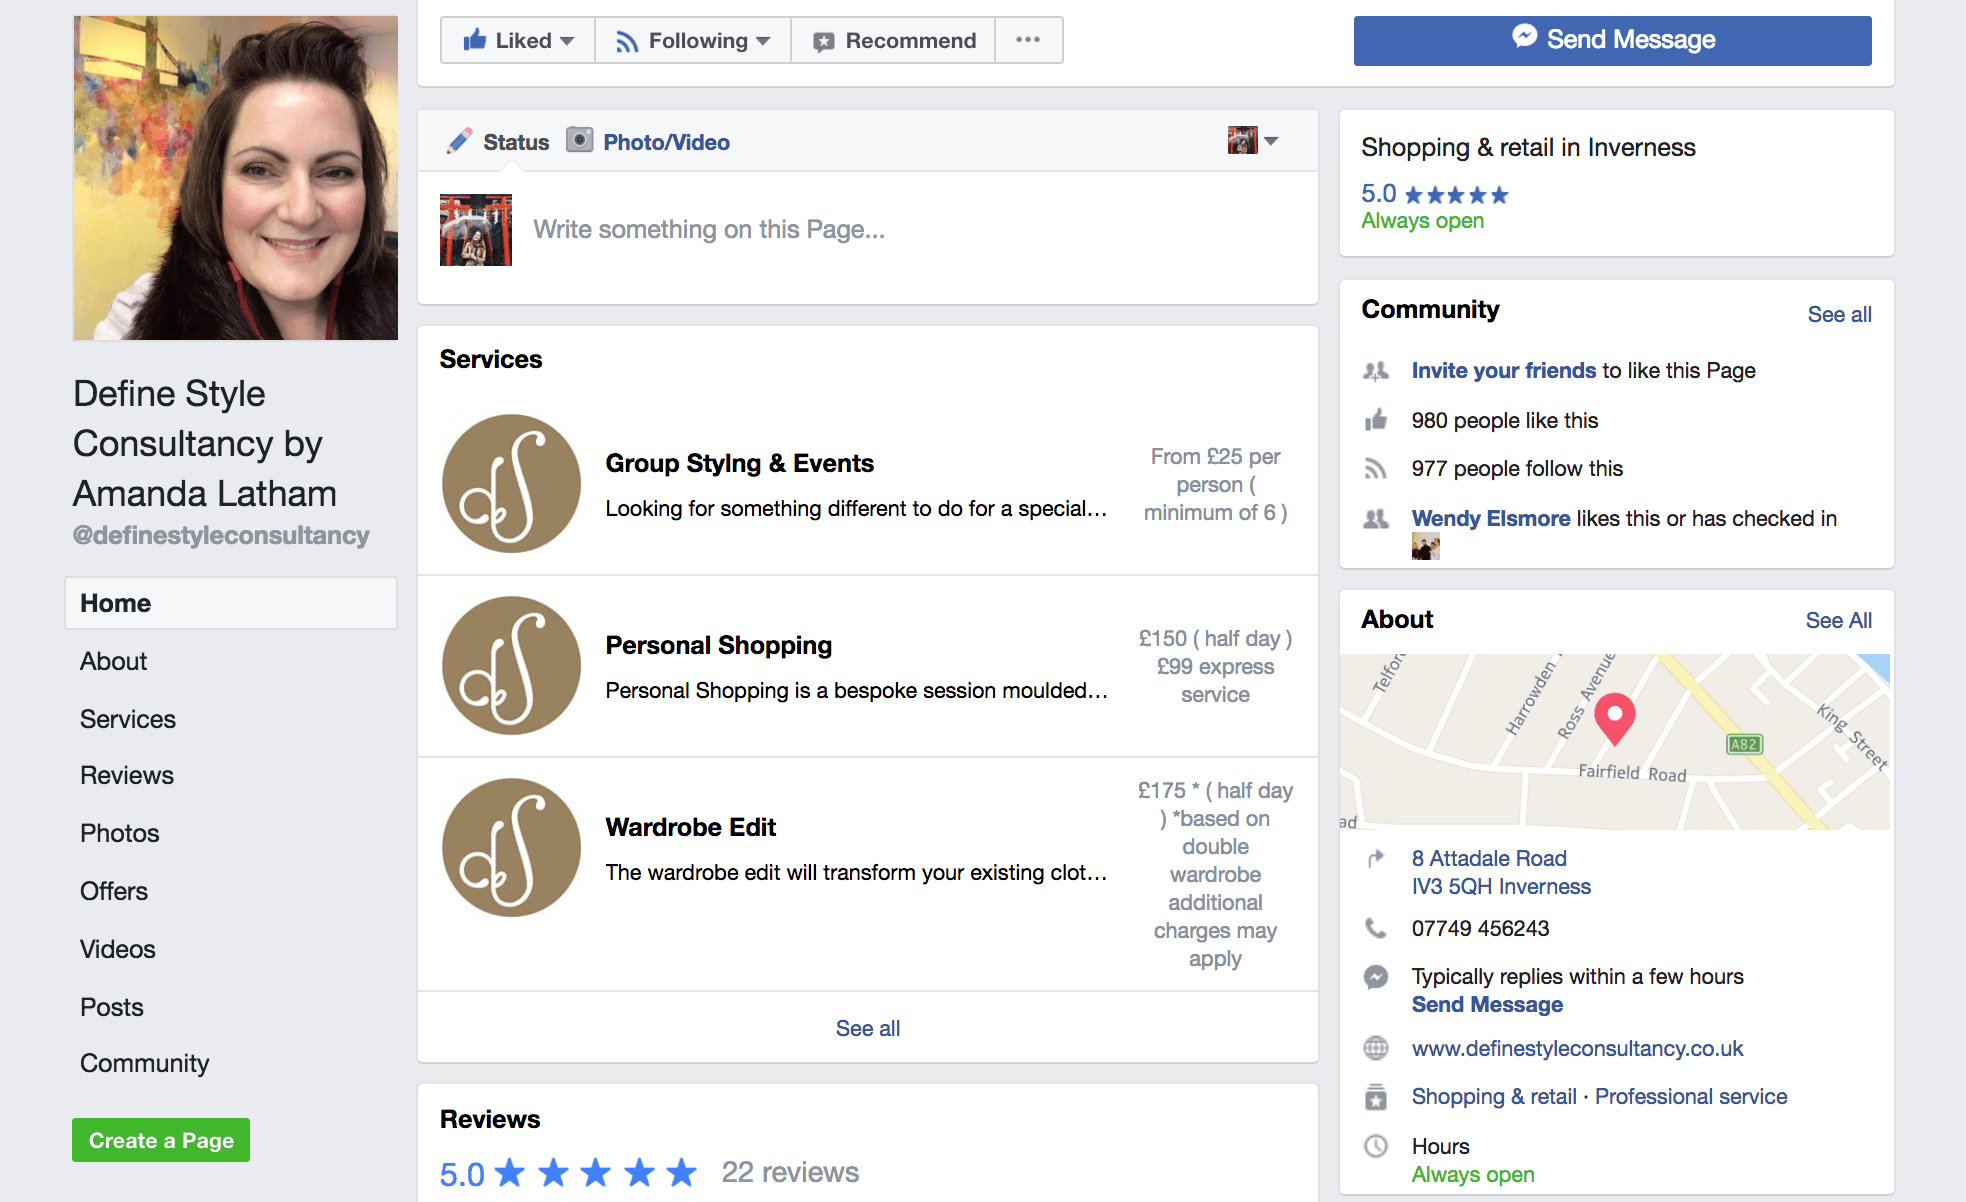
Task: Open Posts in the page sidebar
Action: [112, 1007]
